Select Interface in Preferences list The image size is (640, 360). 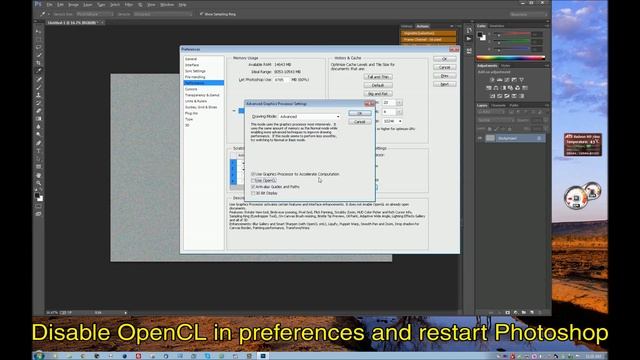[192, 65]
